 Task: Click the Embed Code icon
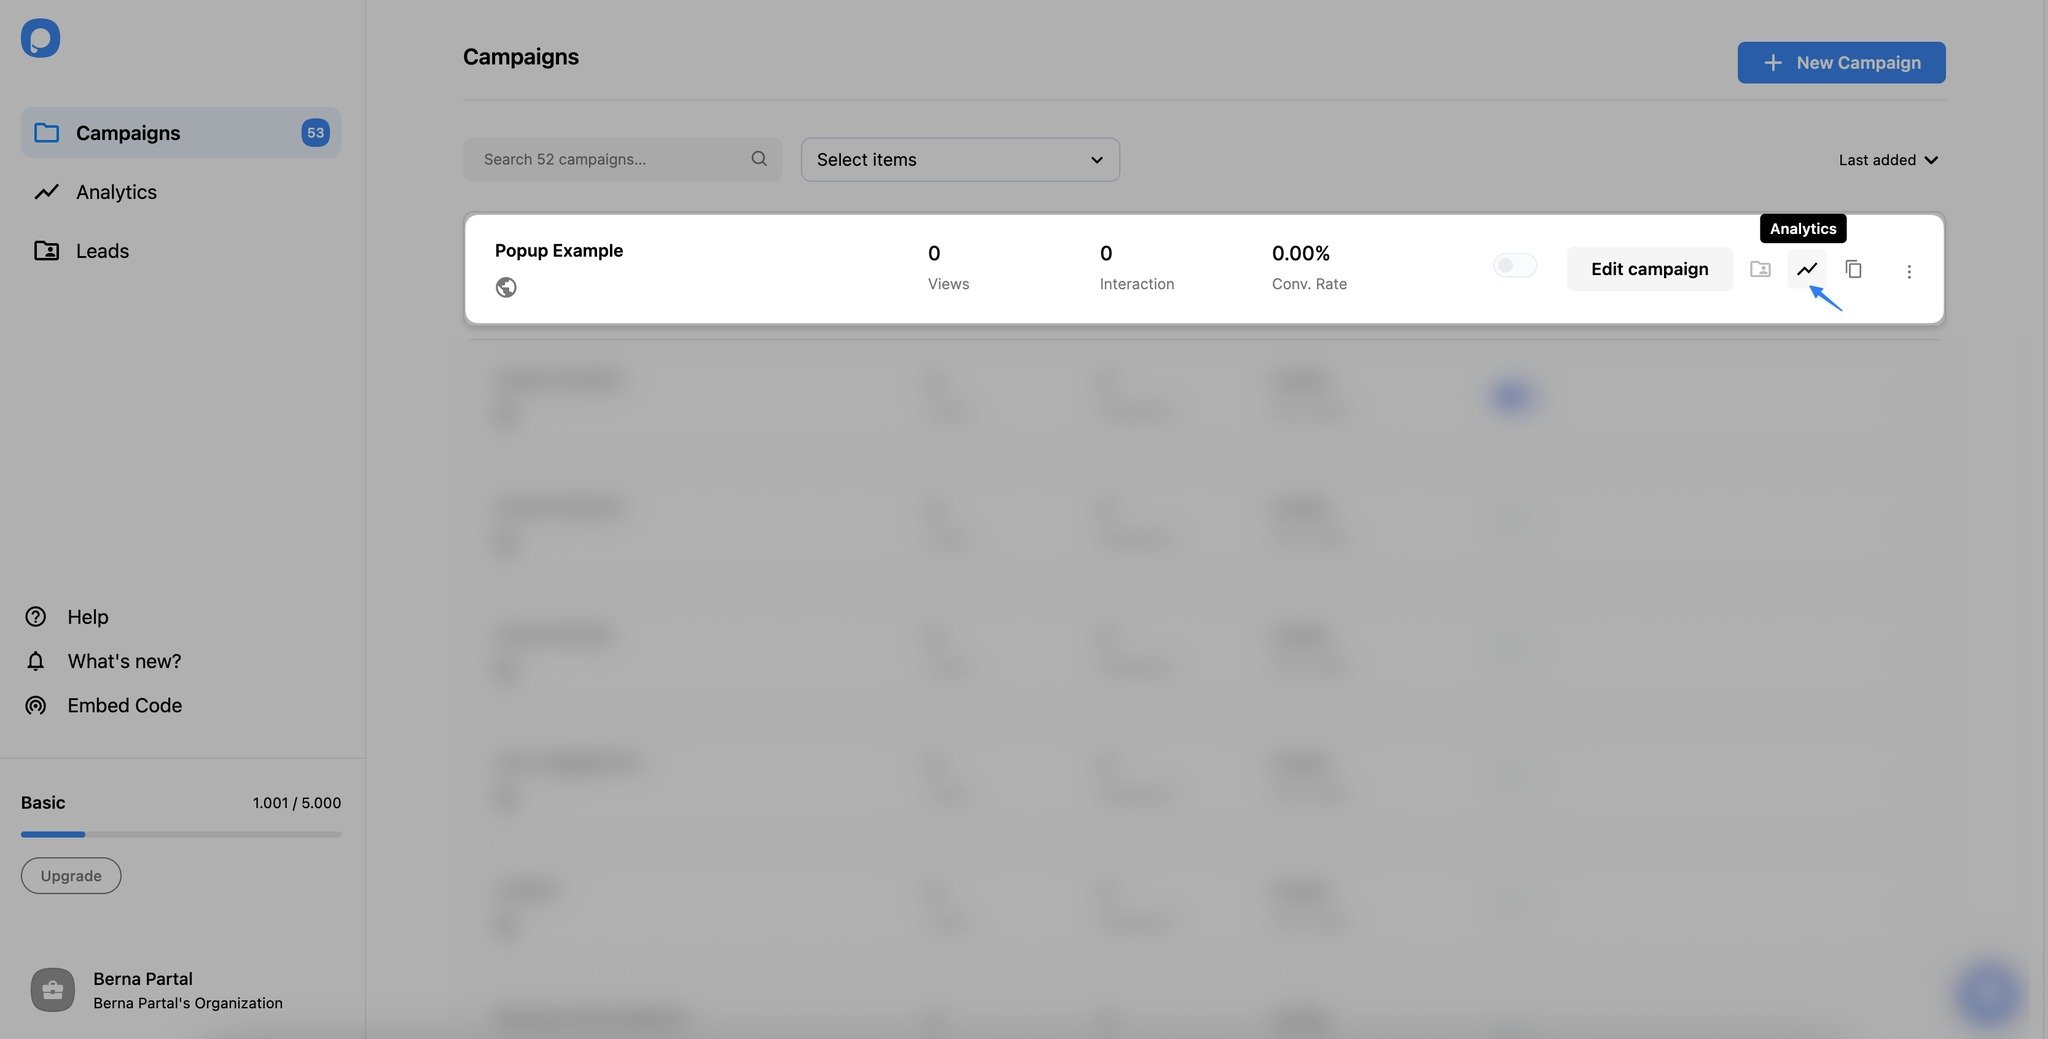[x=36, y=705]
